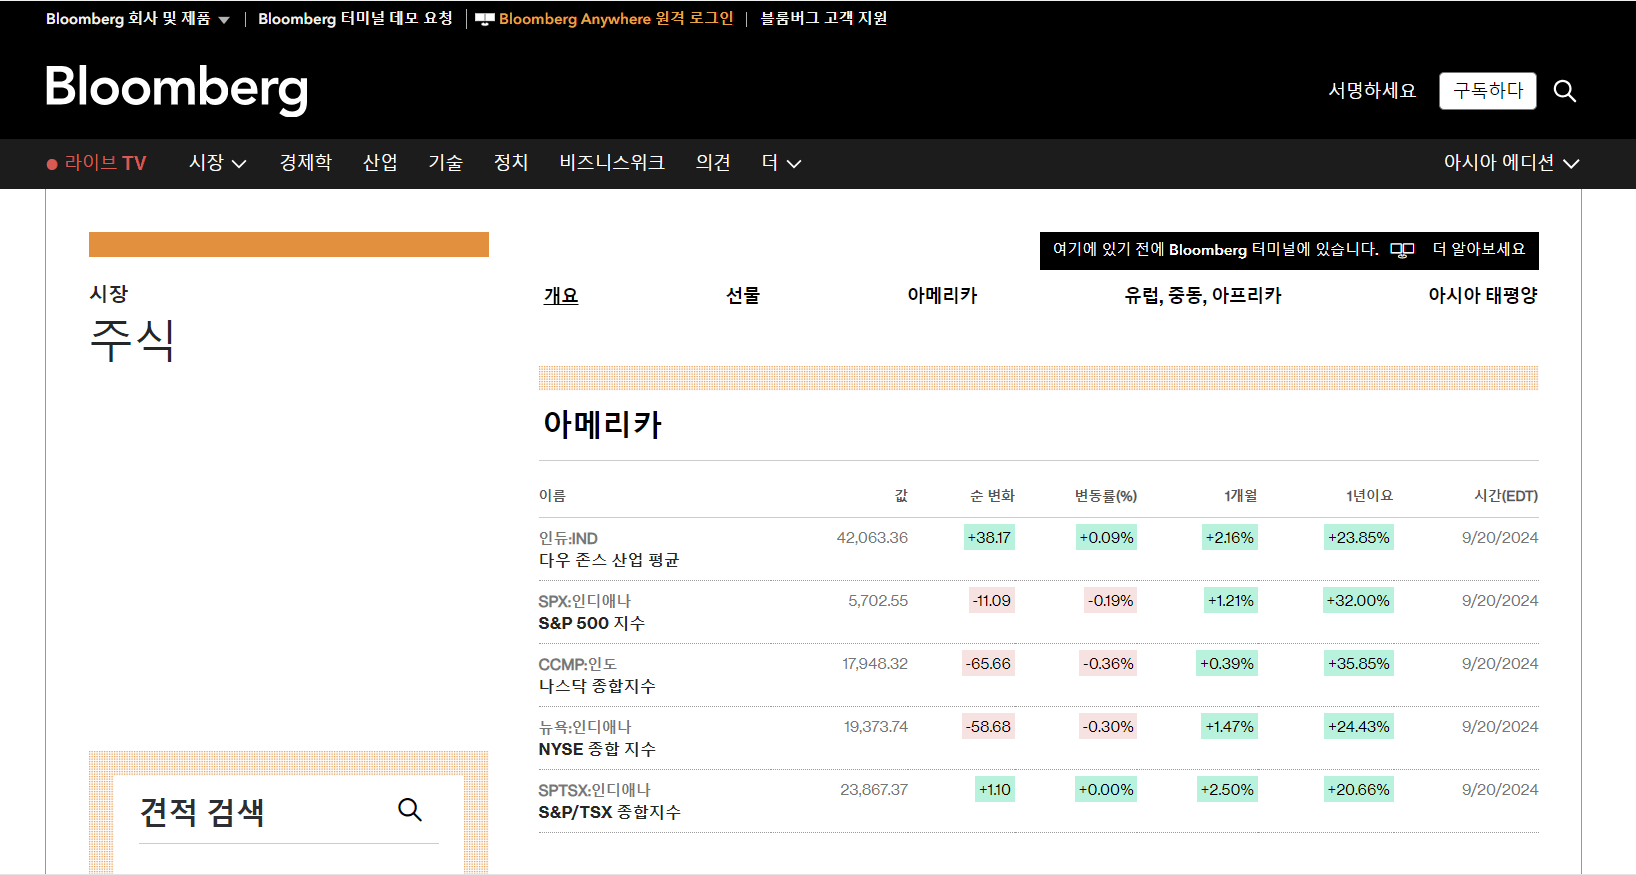
Task: Click Bloomberg 터미널 데모 요청 link
Action: (355, 19)
